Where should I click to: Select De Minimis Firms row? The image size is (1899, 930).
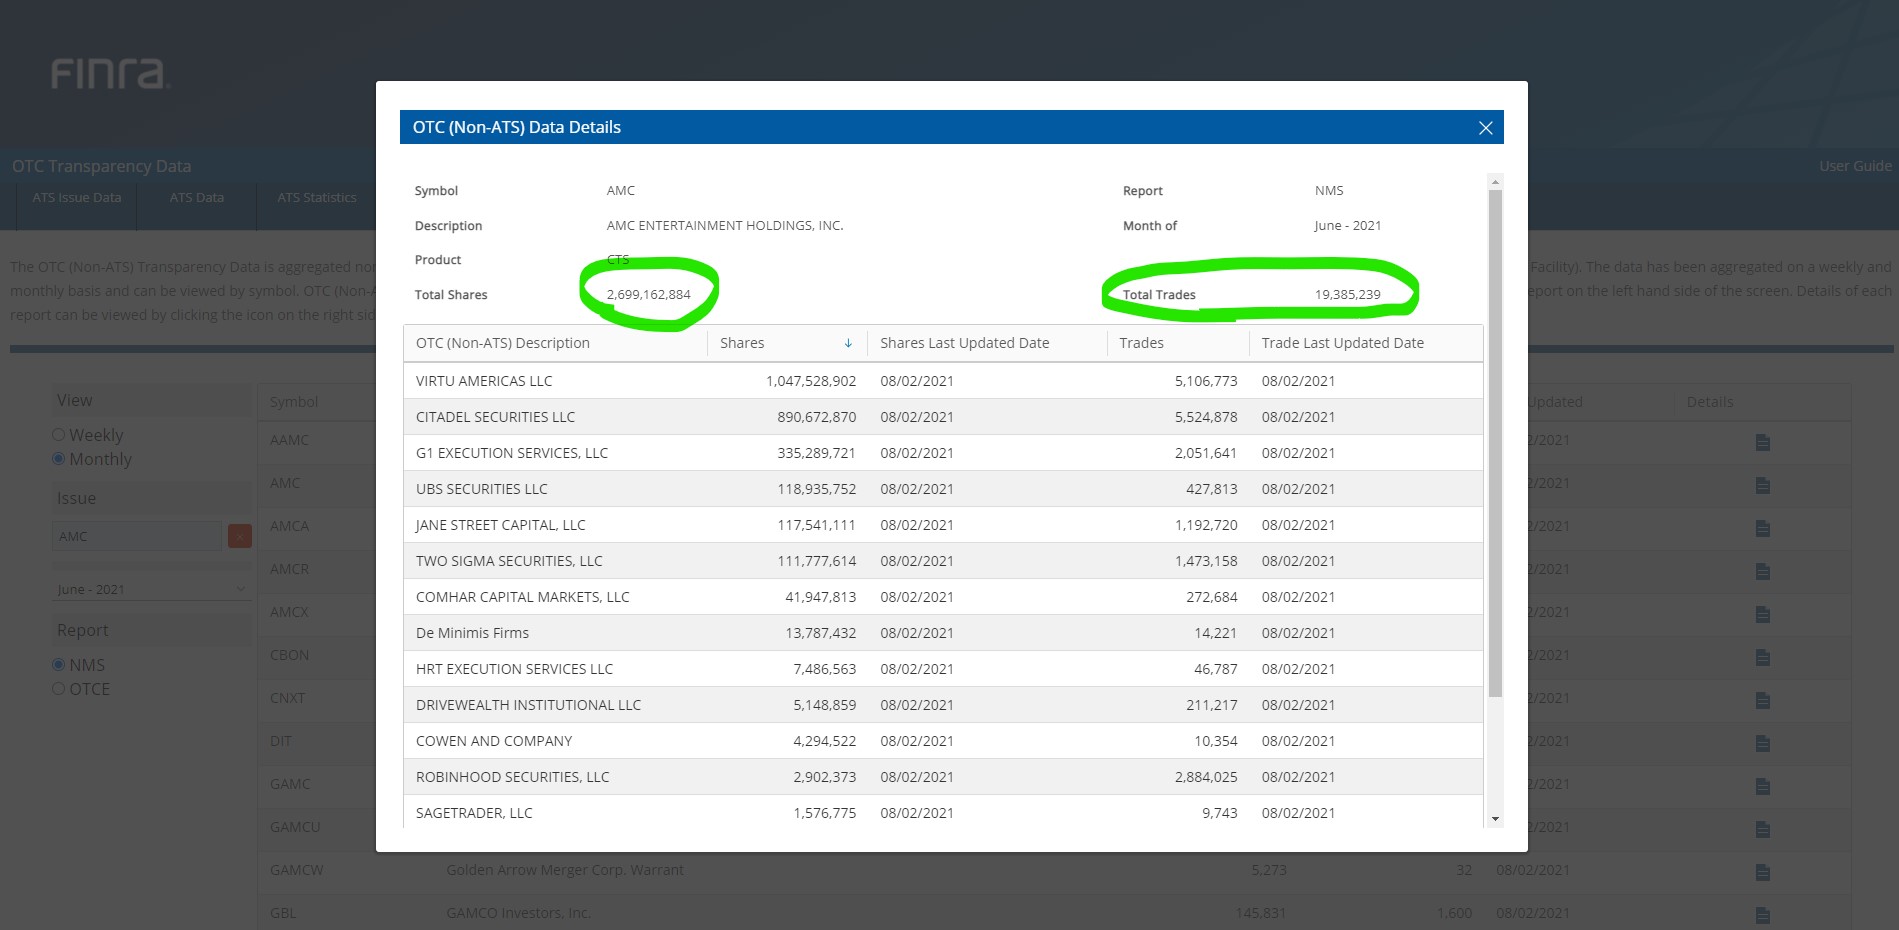943,633
